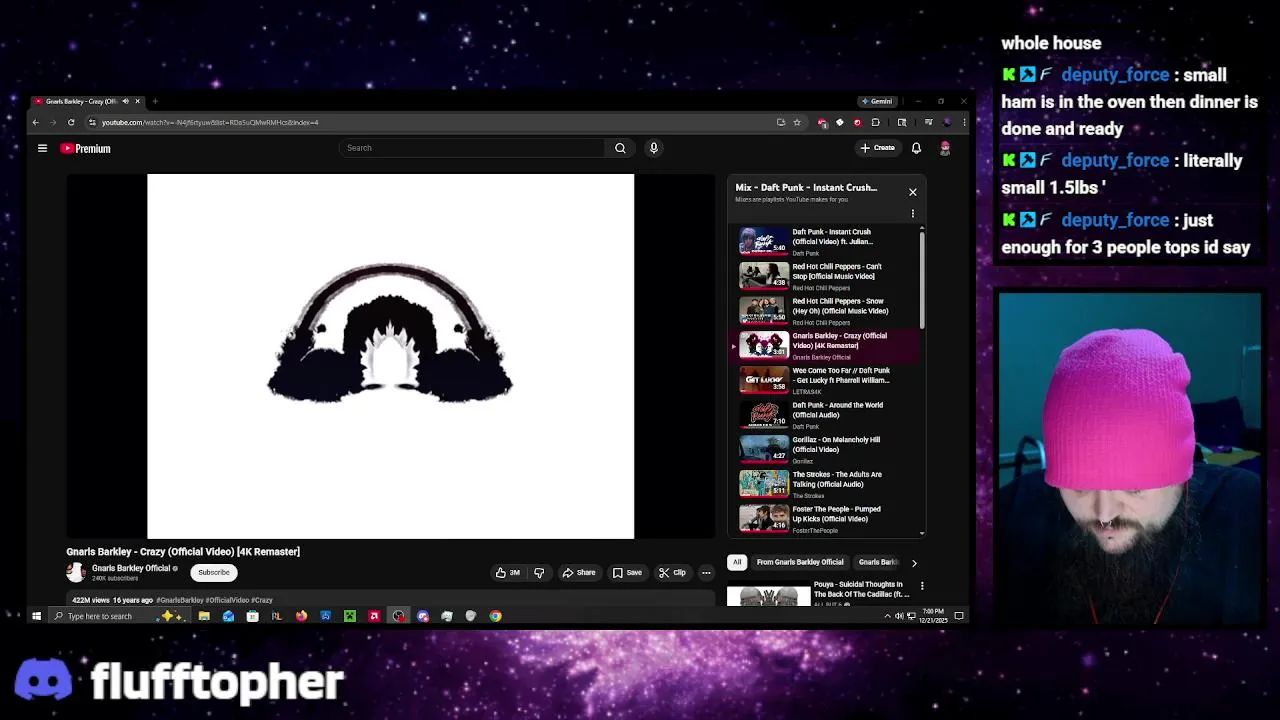This screenshot has width=1280, height=720.
Task: Play Red Hot Chili Peppers Can't Stop
Action: click(826, 276)
